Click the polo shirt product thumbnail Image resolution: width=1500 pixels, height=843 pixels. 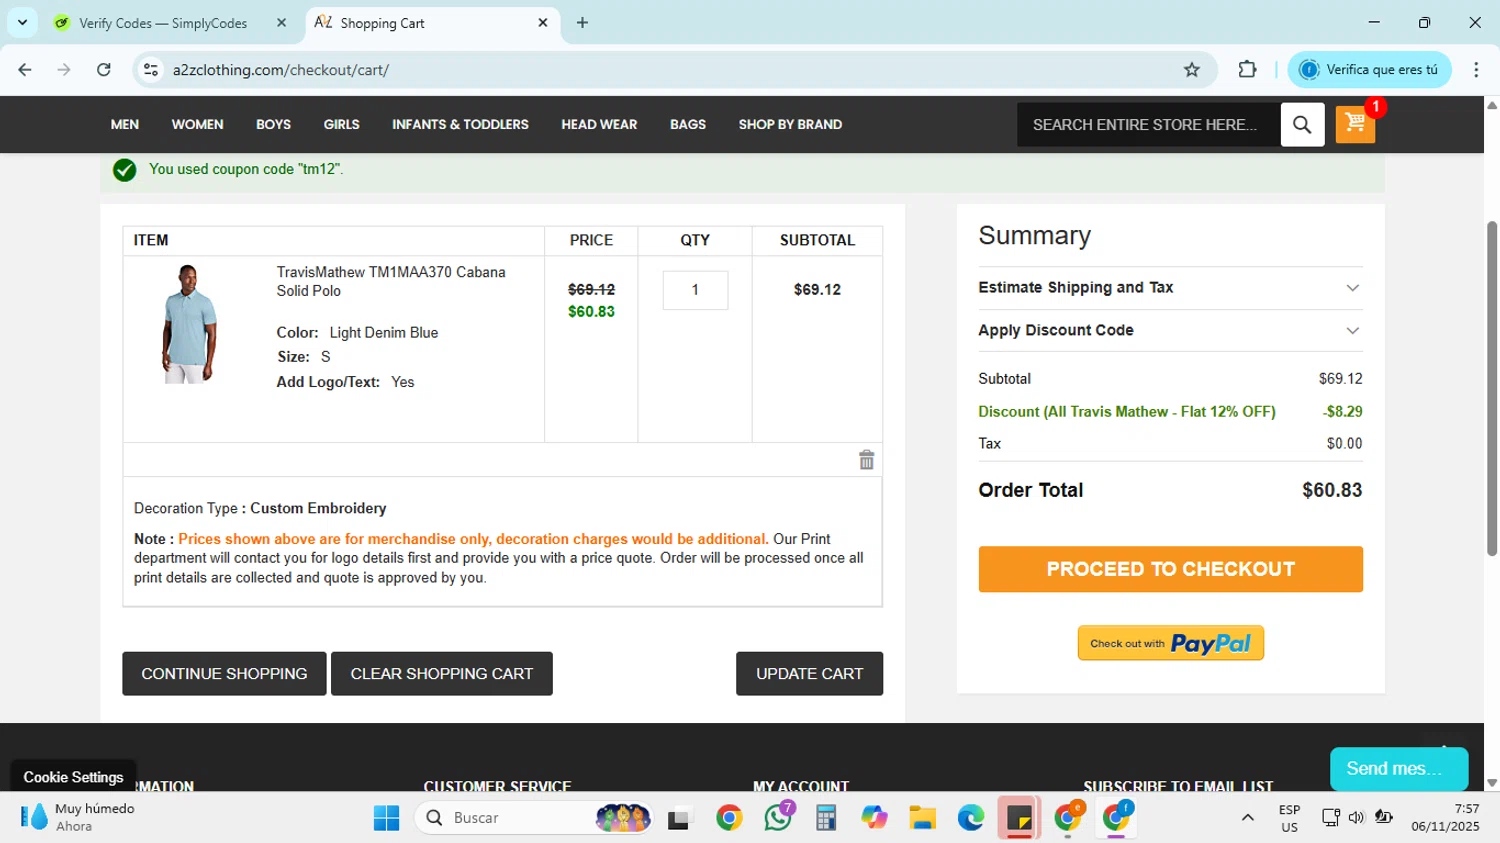189,324
